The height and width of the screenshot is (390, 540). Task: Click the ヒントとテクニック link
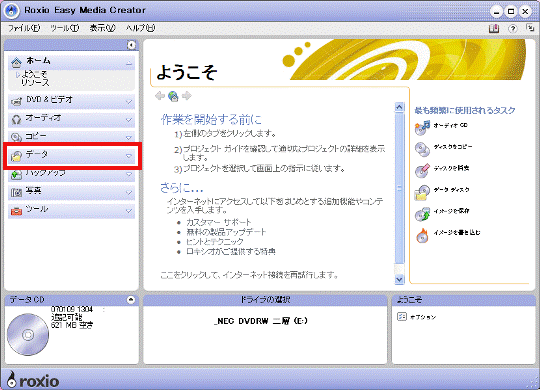coord(215,242)
